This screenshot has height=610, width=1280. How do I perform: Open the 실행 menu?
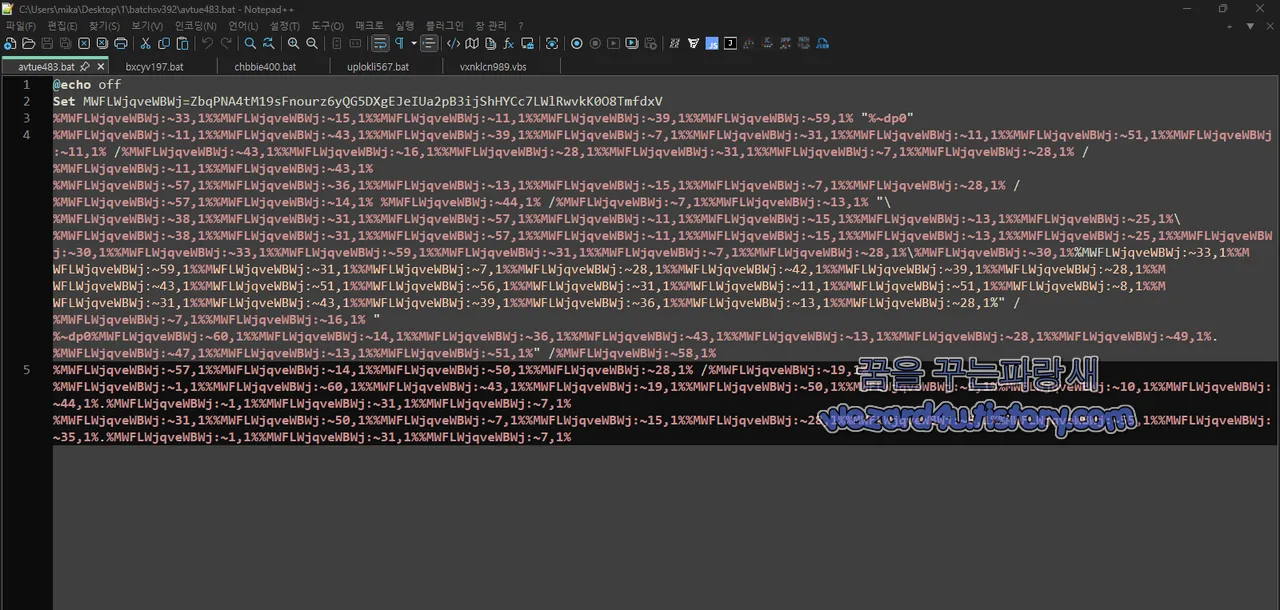(x=405, y=25)
